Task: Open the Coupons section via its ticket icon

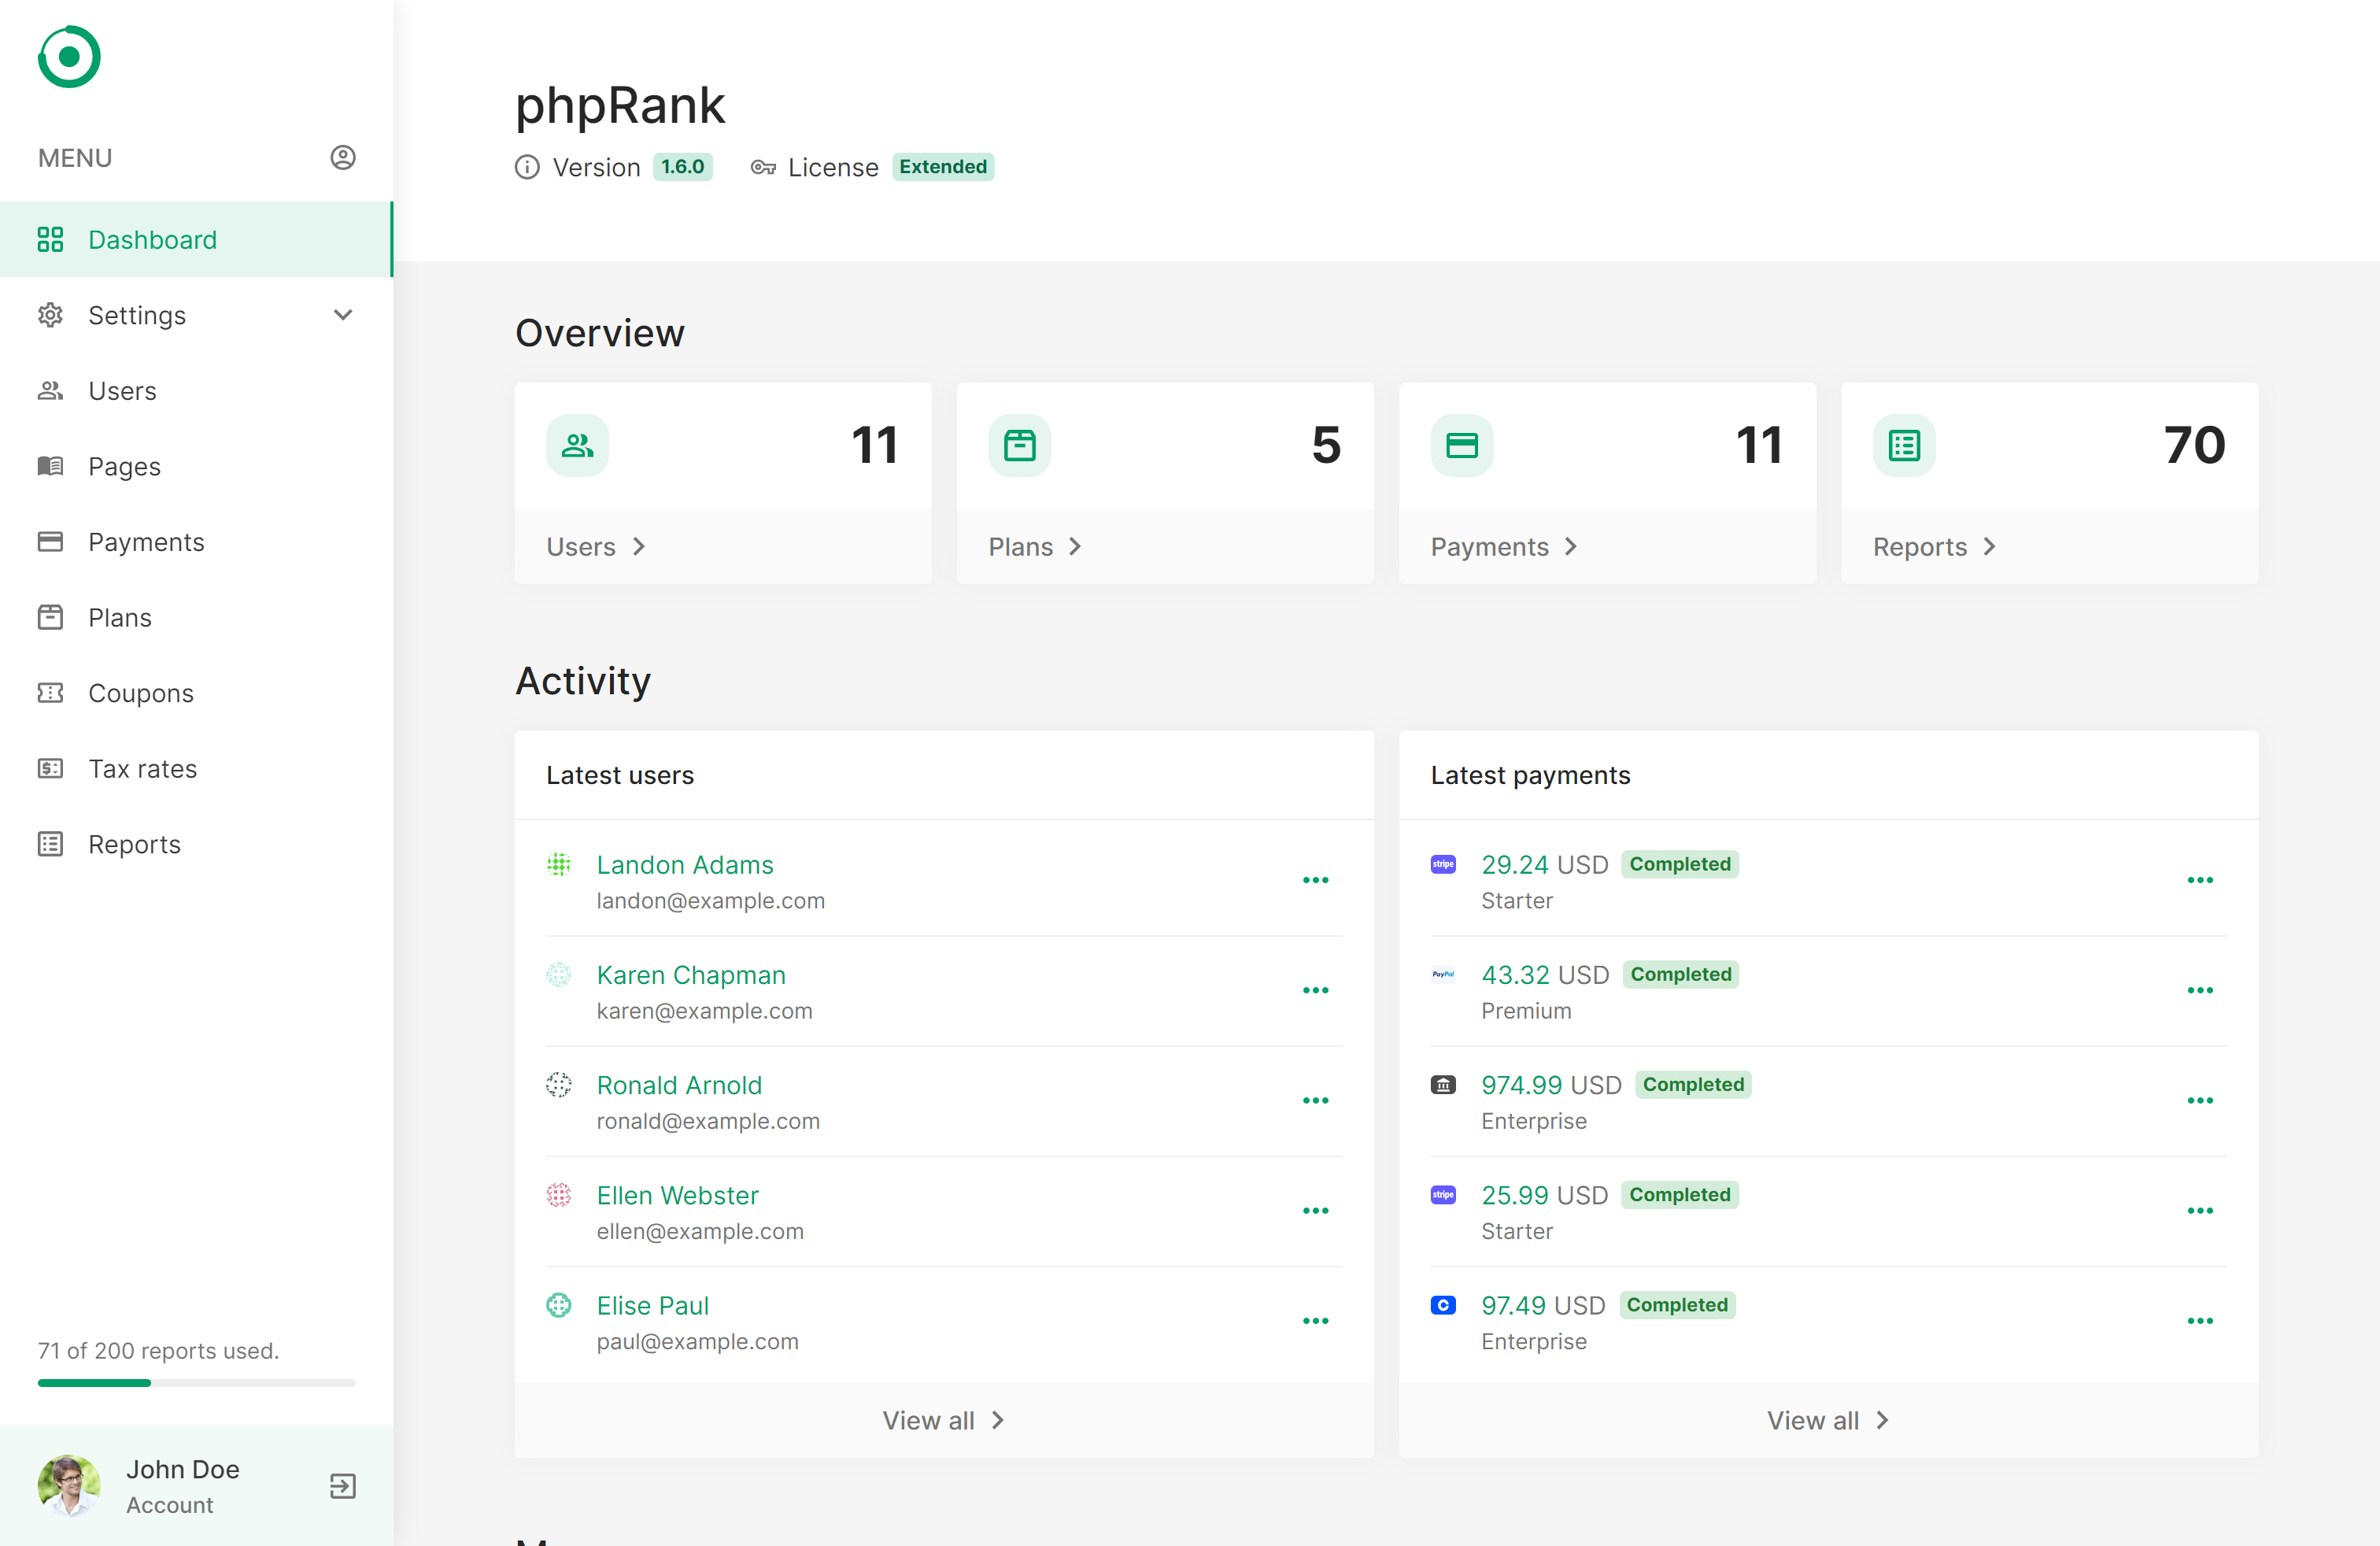Action: click(51, 692)
